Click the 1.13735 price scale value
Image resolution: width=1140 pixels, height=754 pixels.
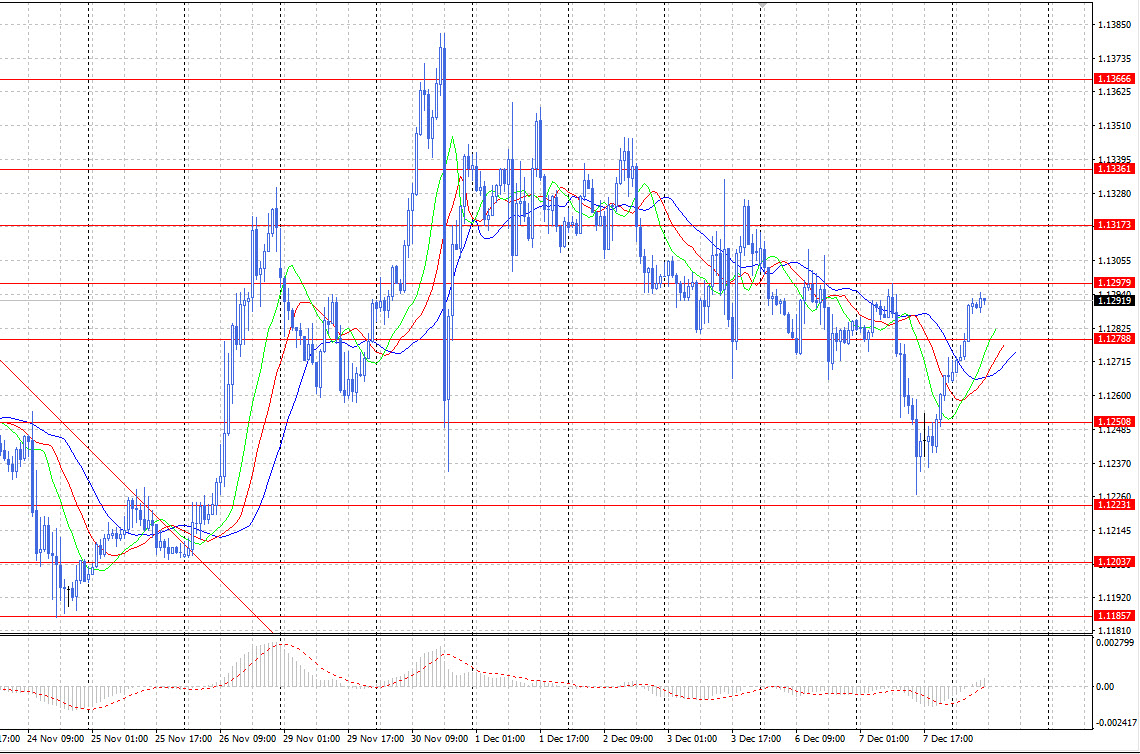(x=1114, y=58)
